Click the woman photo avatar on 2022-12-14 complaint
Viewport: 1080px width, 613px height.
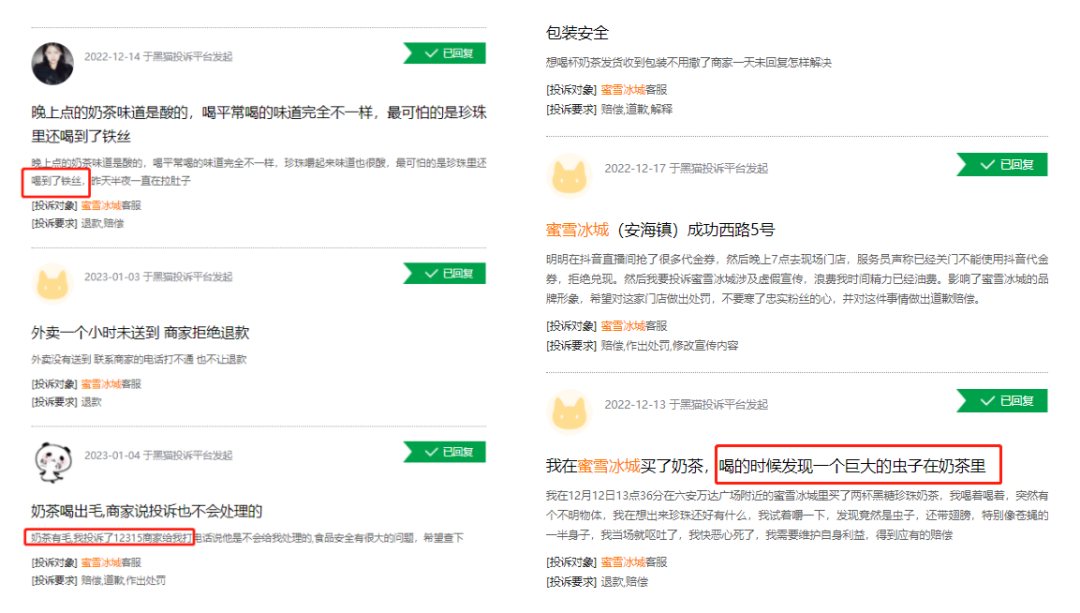pyautogui.click(x=52, y=63)
